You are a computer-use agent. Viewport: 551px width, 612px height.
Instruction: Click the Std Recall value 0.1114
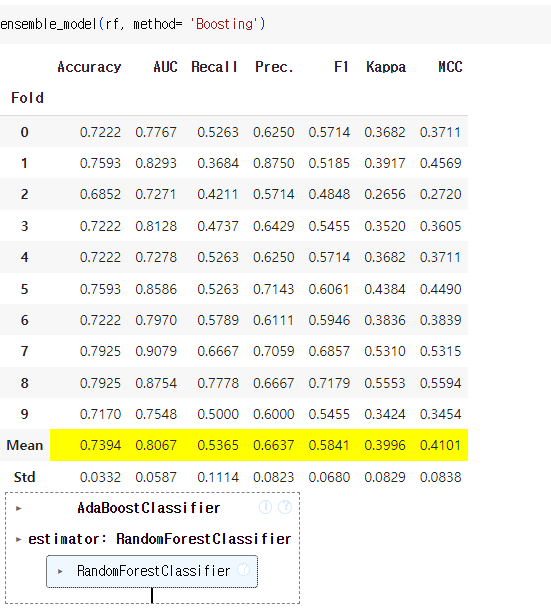pyautogui.click(x=218, y=477)
